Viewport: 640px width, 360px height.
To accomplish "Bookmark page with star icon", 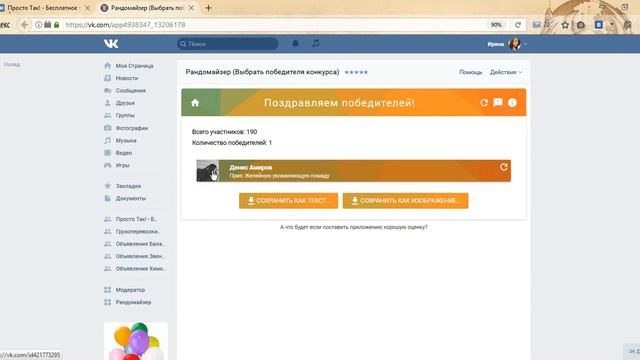I will click(565, 25).
